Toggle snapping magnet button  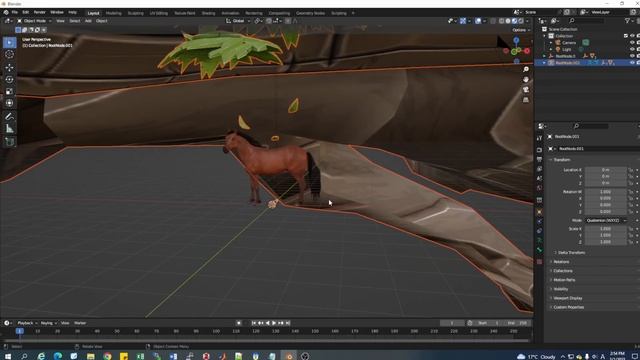tap(269, 21)
